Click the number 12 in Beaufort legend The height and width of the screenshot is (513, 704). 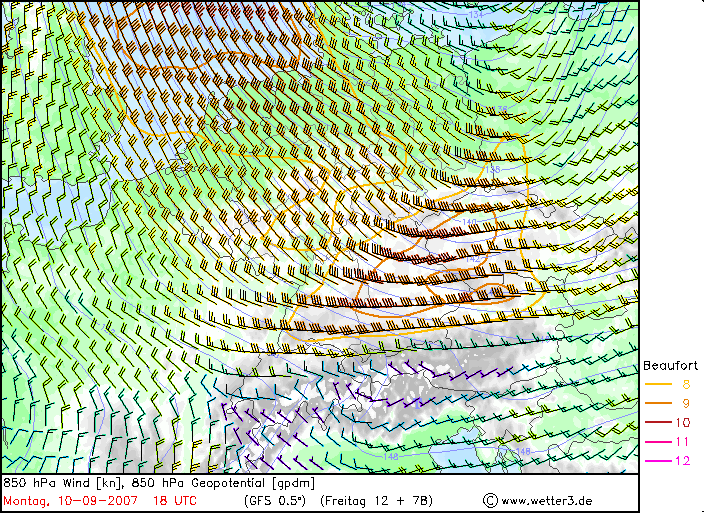(682, 460)
